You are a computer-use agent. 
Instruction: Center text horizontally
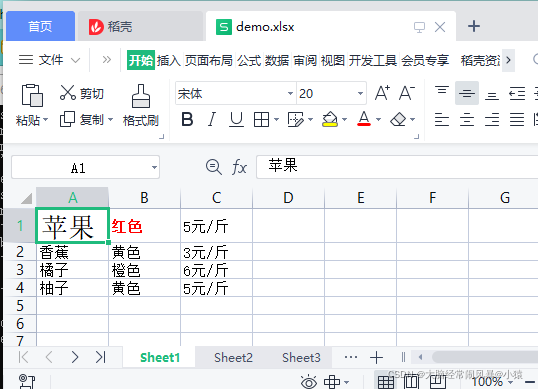pyautogui.click(x=467, y=120)
